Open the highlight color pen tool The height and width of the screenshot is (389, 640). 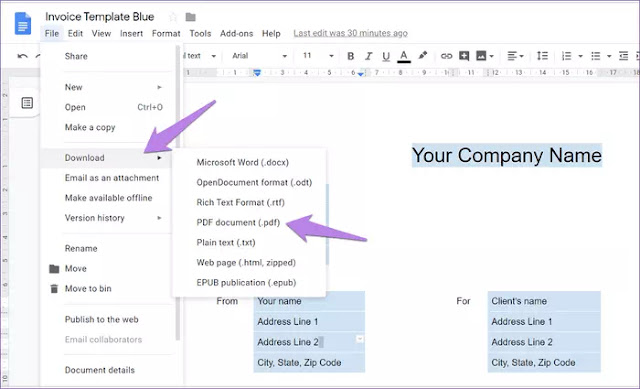pos(423,56)
